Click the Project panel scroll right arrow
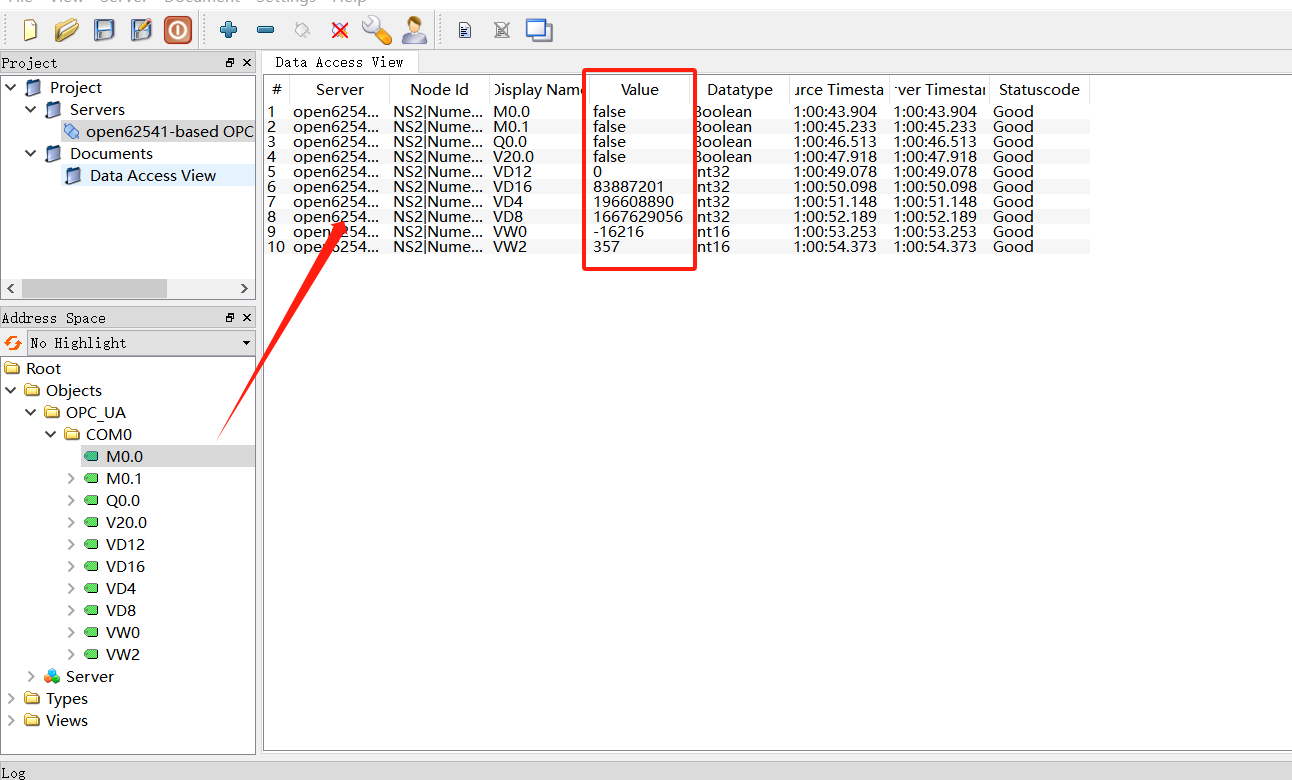Screen dimensions: 1292x780 (244, 288)
